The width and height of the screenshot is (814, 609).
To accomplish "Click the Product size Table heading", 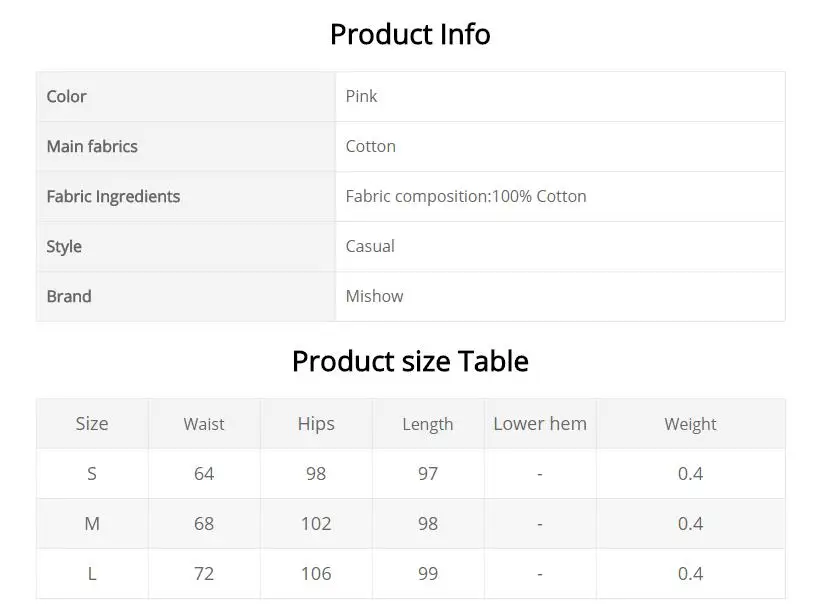I will [x=410, y=361].
